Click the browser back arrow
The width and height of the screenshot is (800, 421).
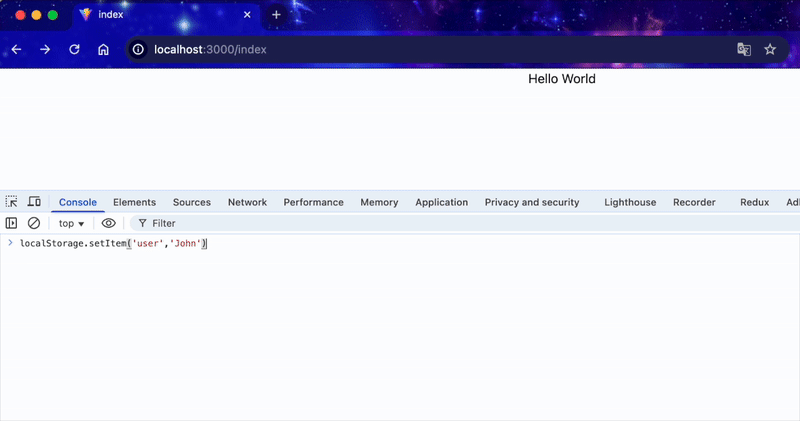(16, 49)
